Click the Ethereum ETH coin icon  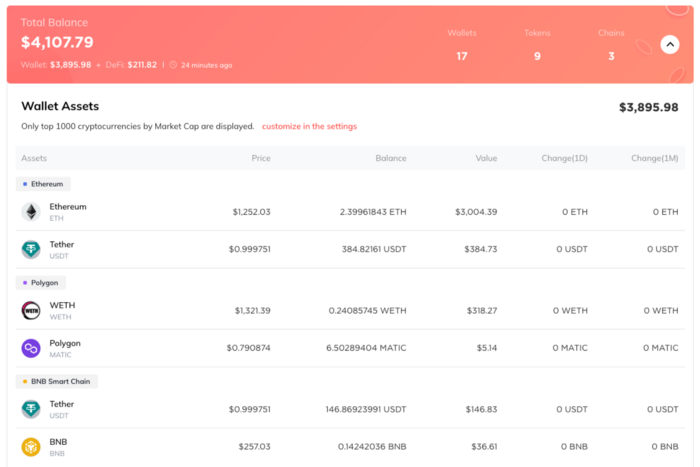[31, 212]
